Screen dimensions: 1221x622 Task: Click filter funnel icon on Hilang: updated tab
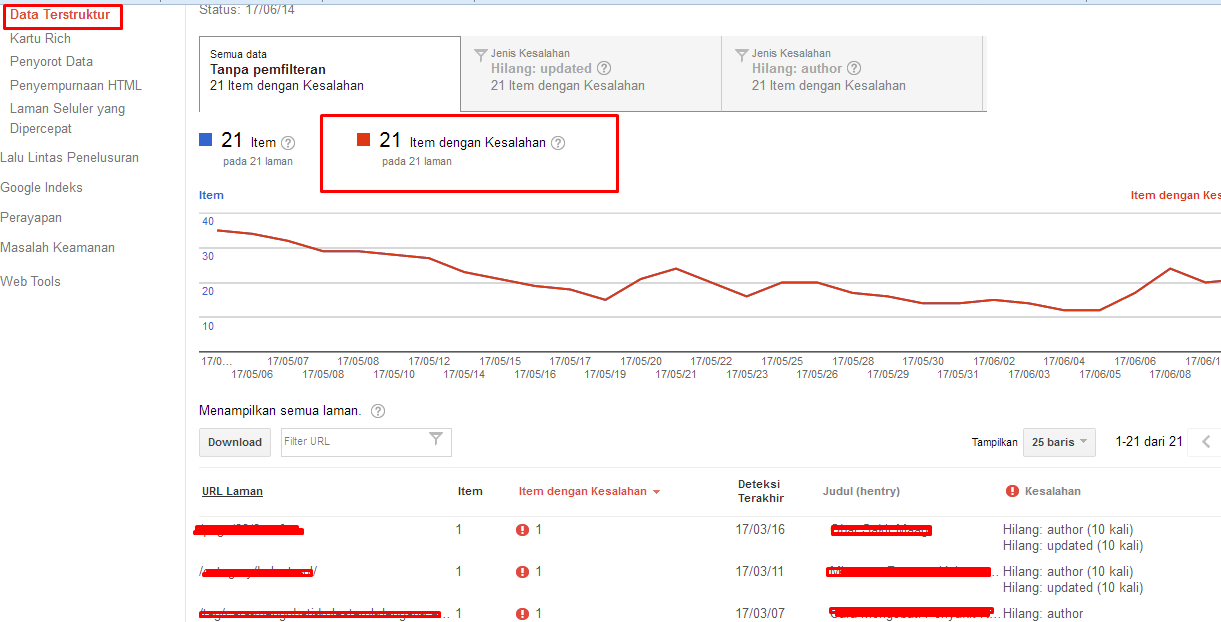(x=480, y=54)
